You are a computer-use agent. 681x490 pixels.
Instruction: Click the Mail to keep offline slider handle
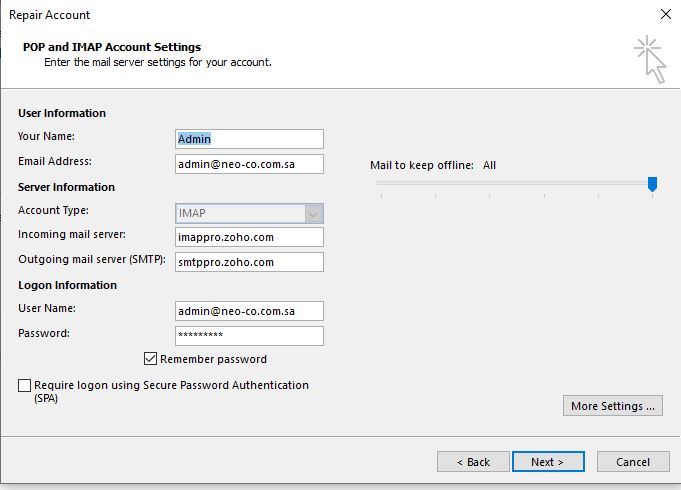click(652, 183)
